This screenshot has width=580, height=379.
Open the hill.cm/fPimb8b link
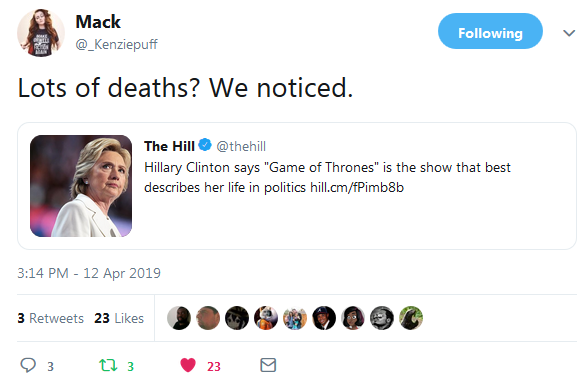[357, 187]
